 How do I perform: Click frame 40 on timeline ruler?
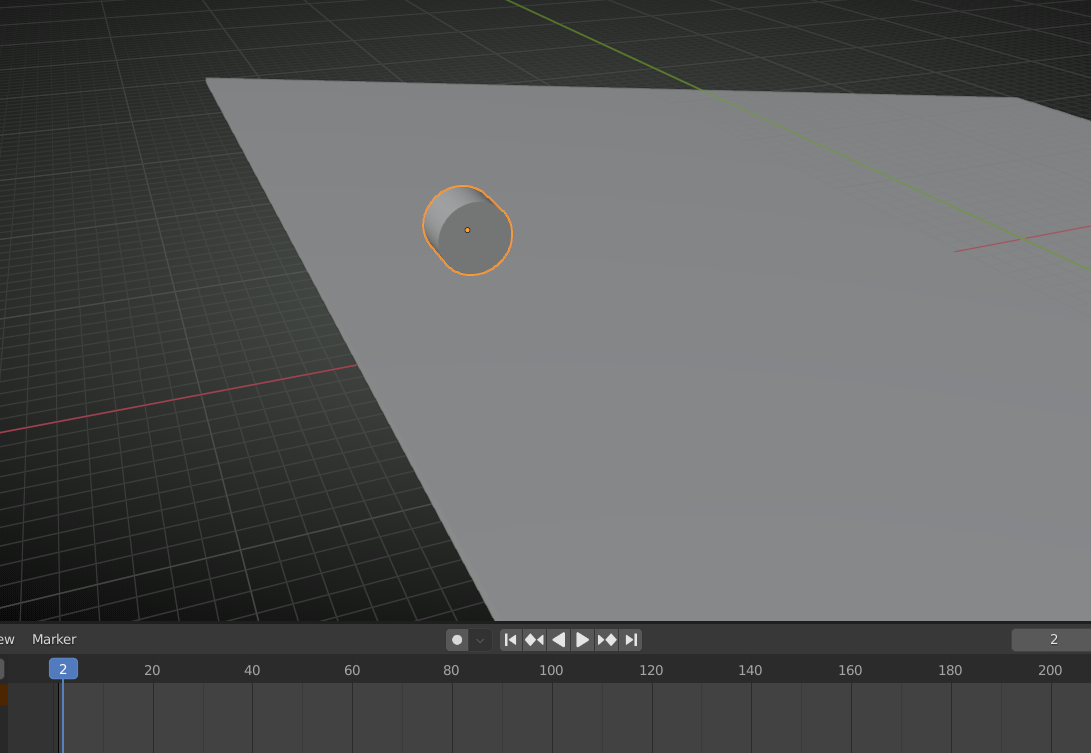coord(252,670)
